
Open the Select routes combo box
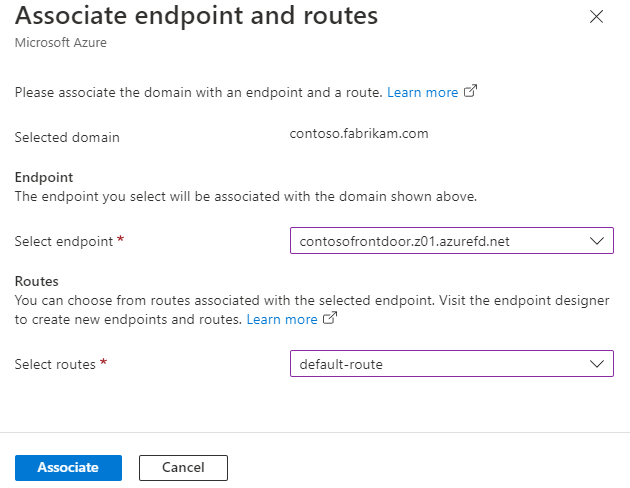(440, 364)
